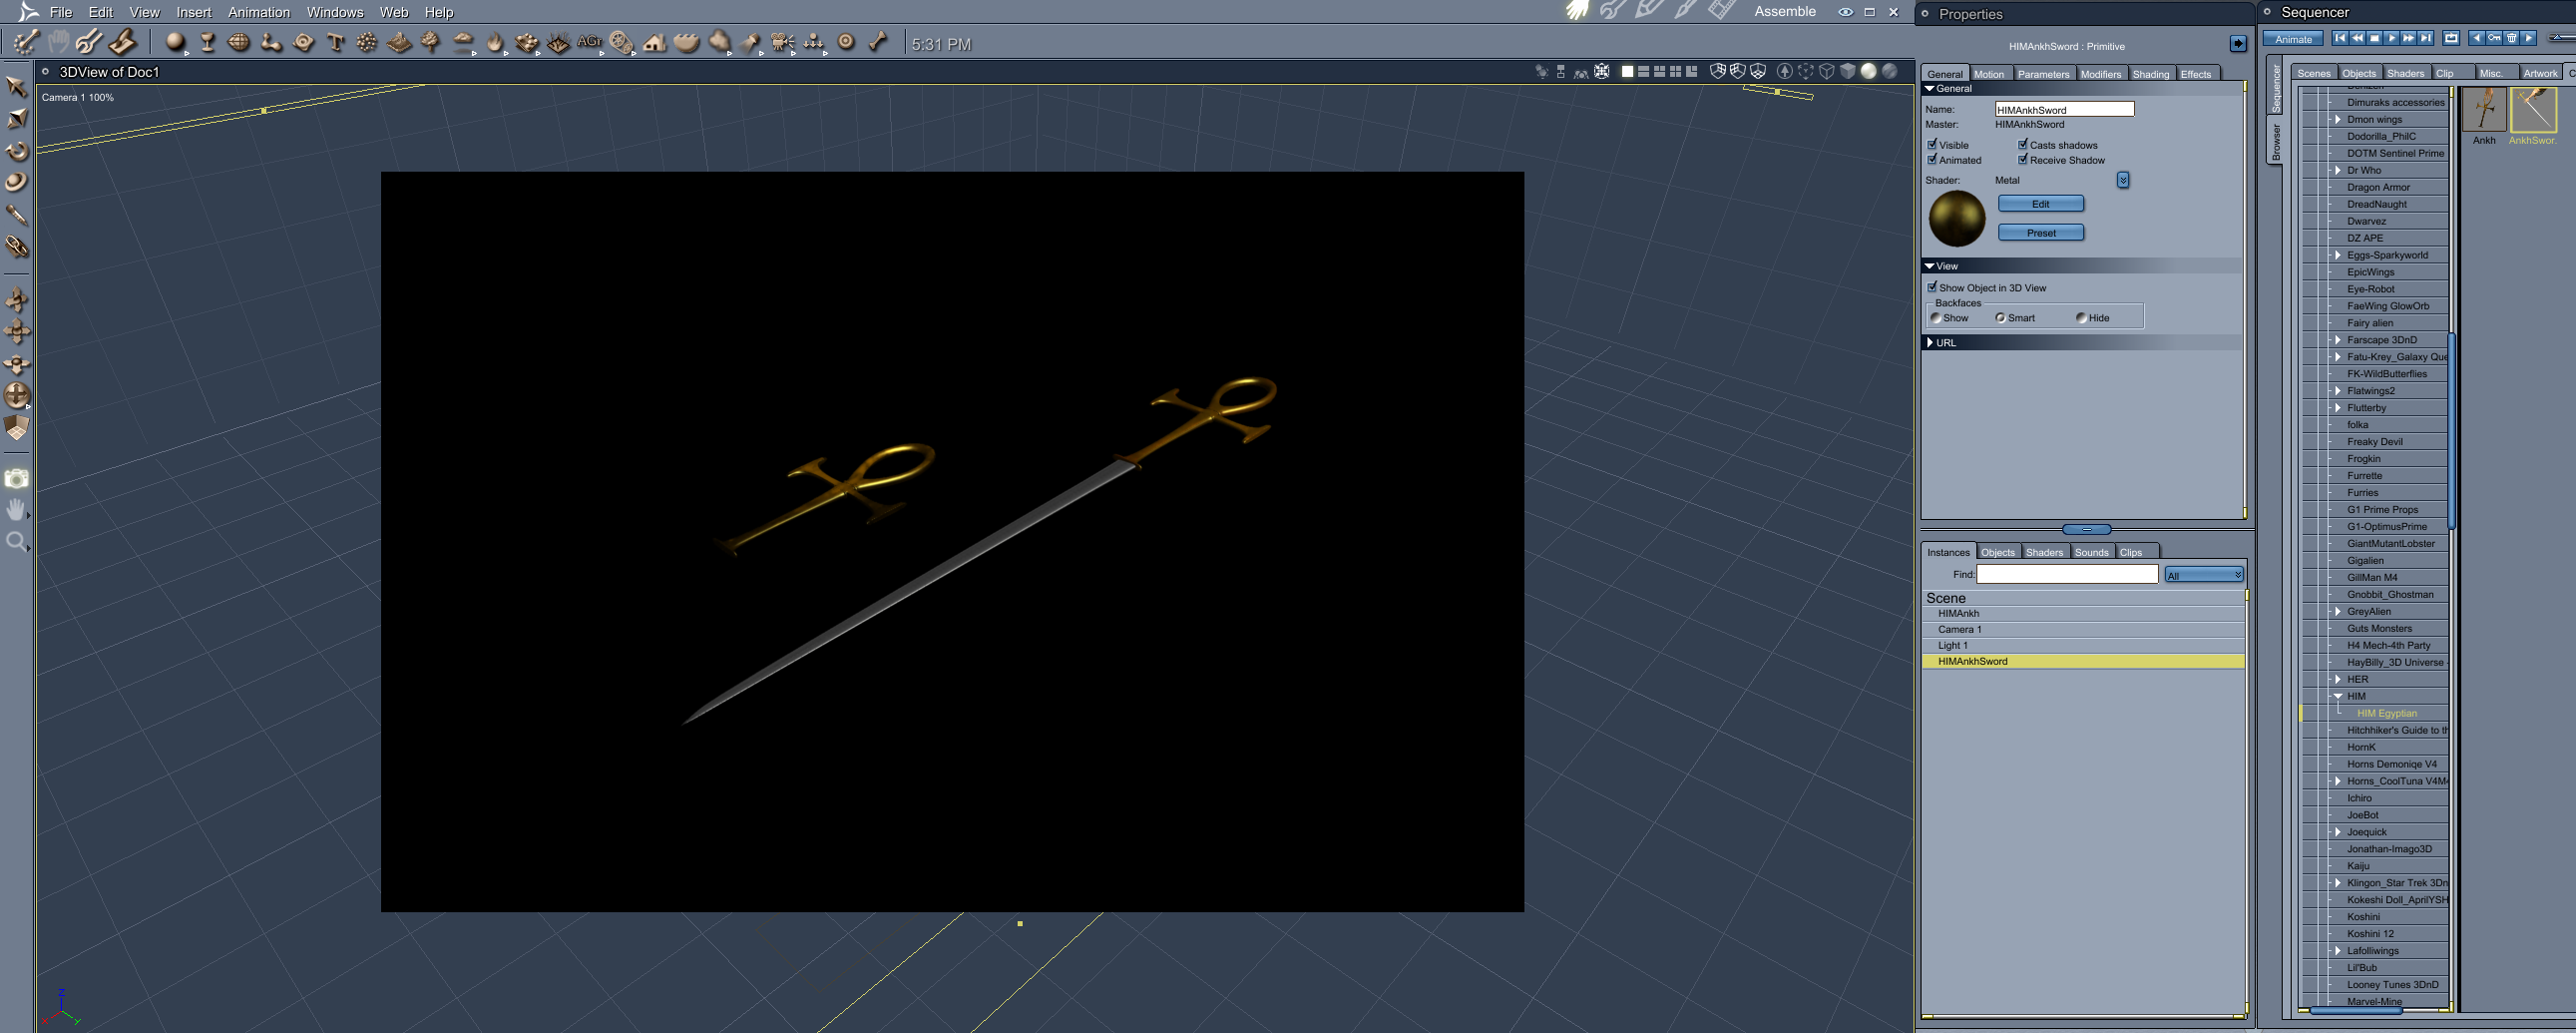The height and width of the screenshot is (1033, 2576).
Task: Click the Animate button in Sequencer
Action: 2293,39
